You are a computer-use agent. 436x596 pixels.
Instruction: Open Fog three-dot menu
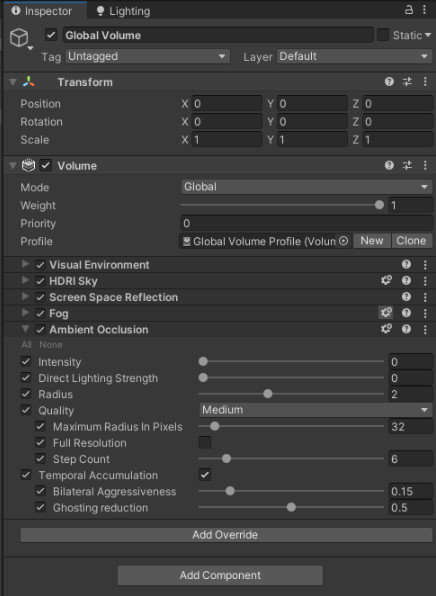425,313
